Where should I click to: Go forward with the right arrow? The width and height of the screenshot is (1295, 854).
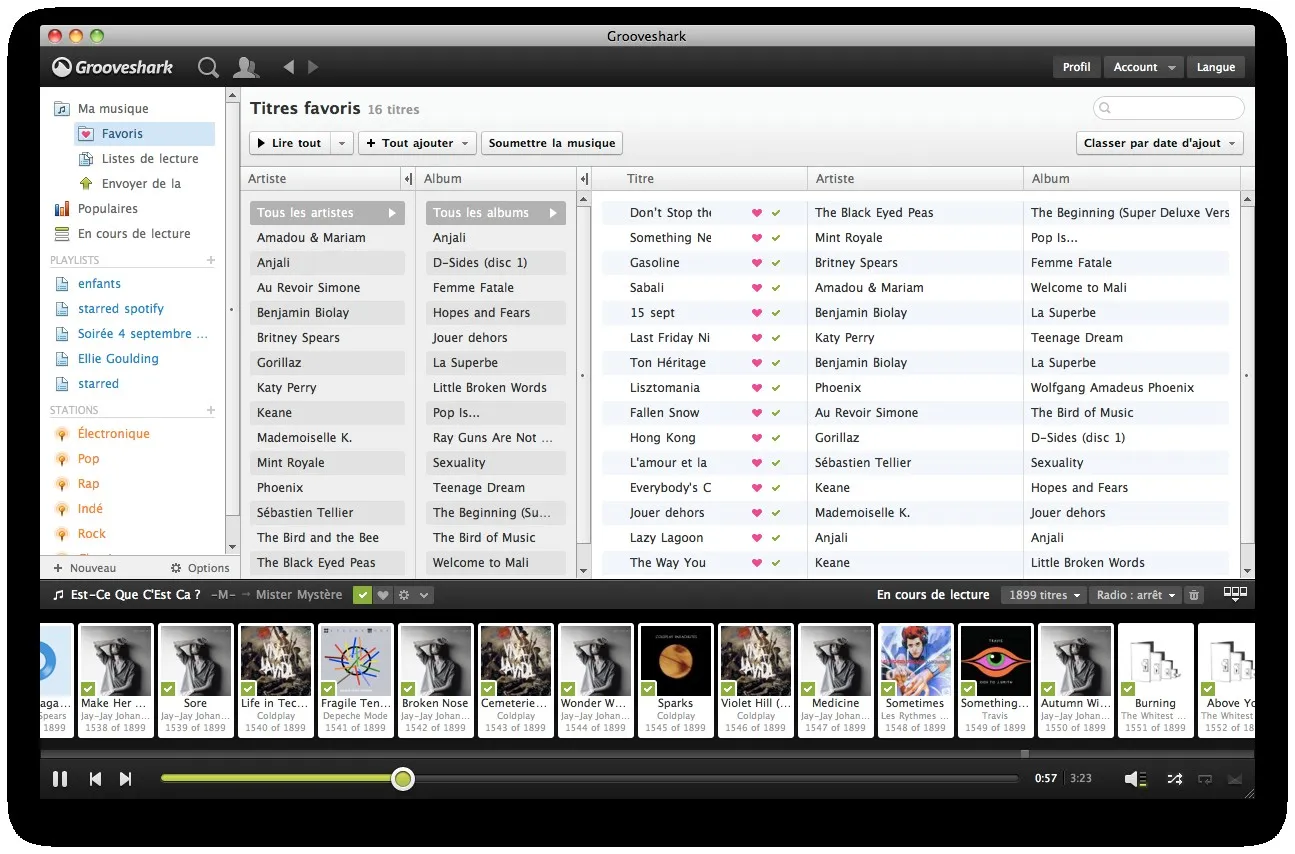click(x=313, y=67)
